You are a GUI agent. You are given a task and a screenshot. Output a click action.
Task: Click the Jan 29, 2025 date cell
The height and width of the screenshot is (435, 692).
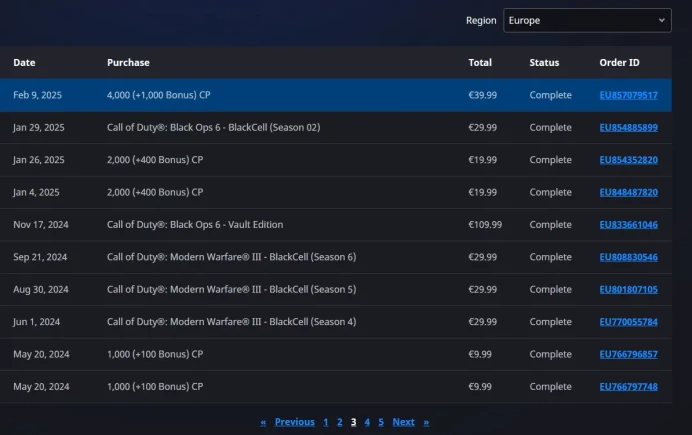pyautogui.click(x=38, y=128)
